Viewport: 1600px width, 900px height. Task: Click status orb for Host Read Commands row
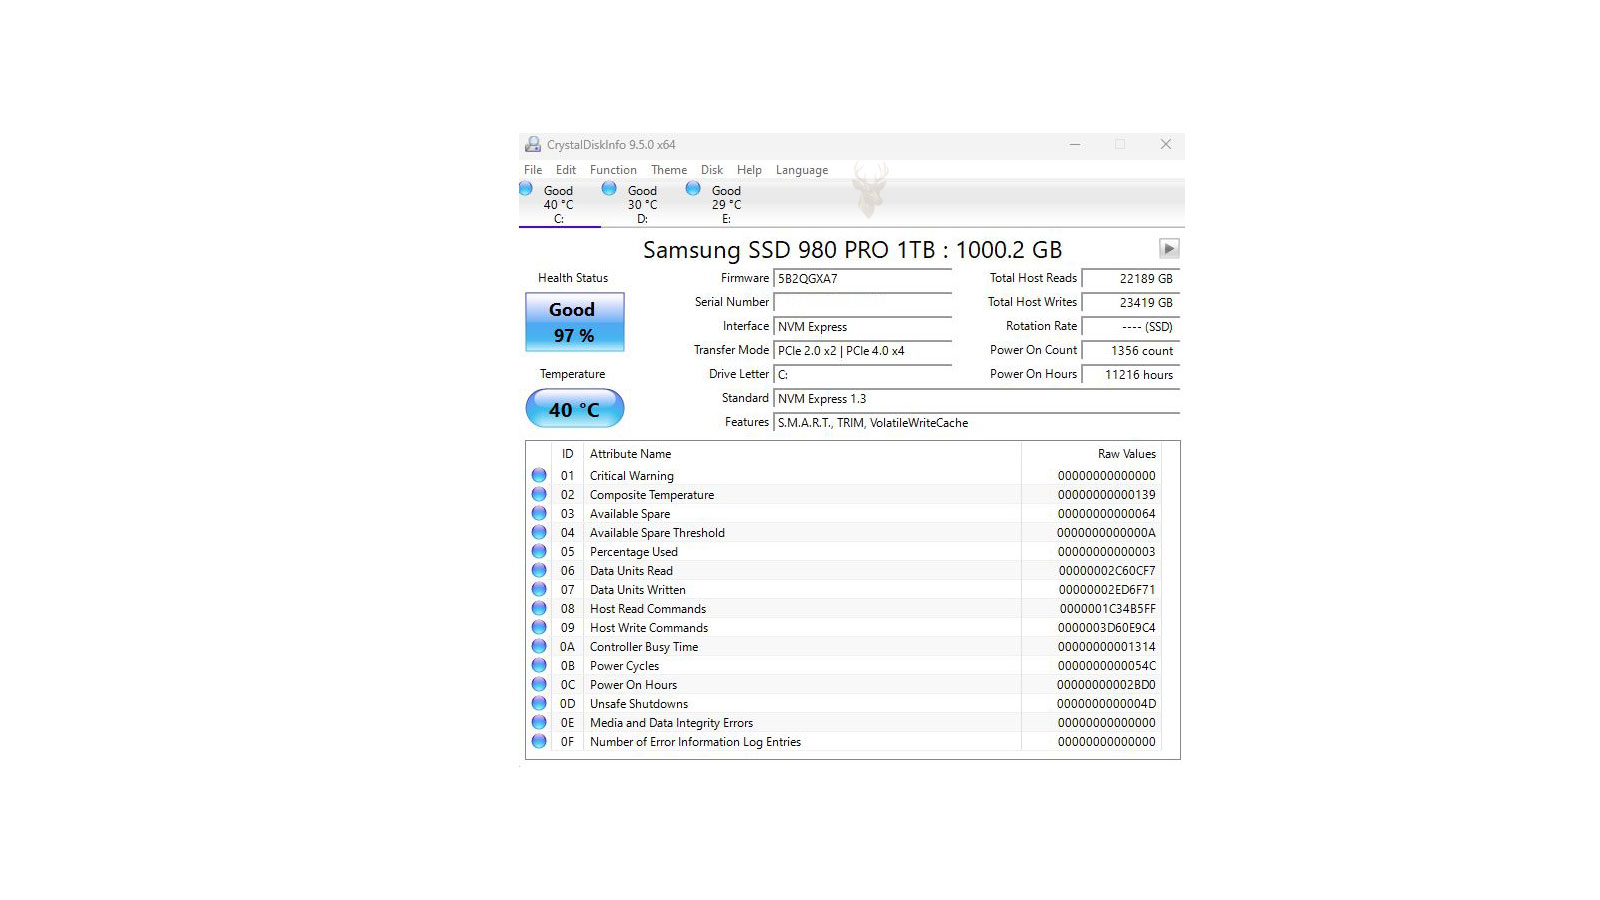[539, 609]
